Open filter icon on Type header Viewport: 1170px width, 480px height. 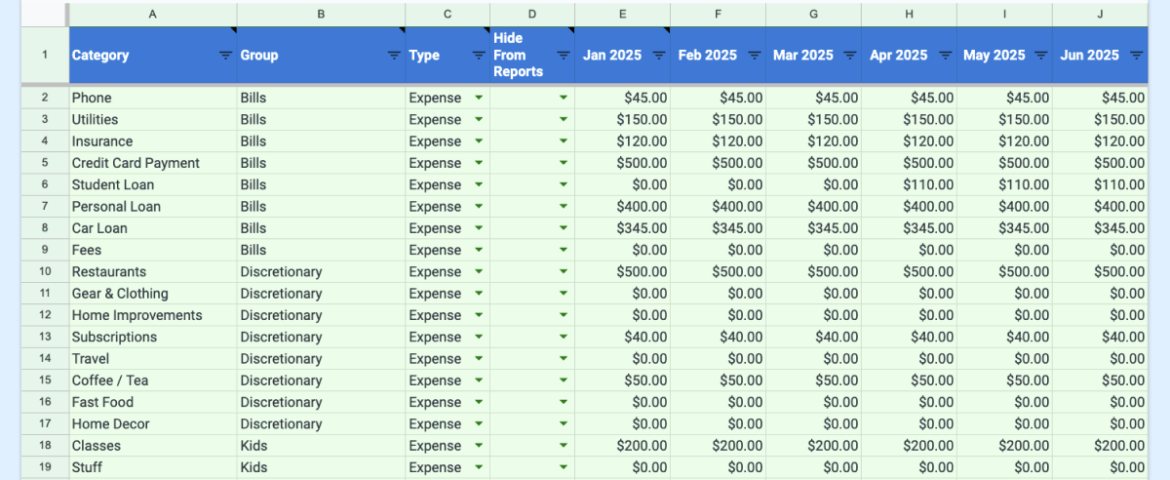479,55
